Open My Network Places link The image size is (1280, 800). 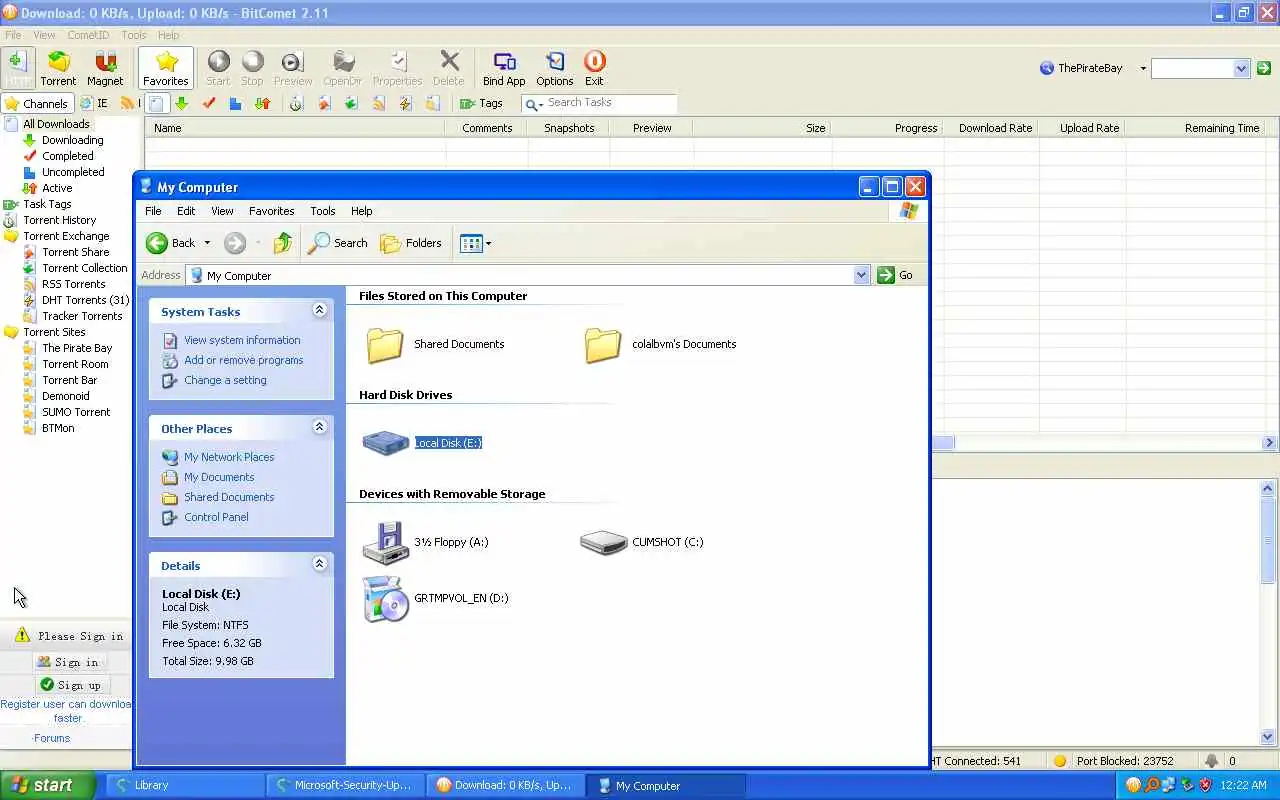[229, 457]
